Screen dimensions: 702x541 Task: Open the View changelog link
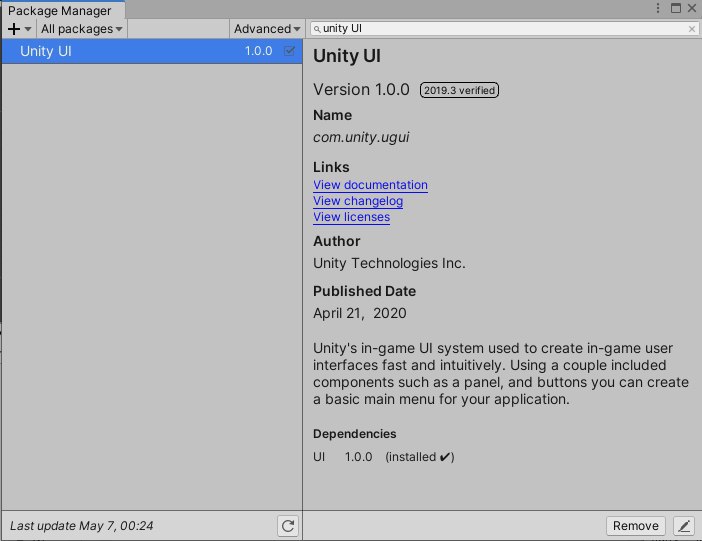(358, 201)
